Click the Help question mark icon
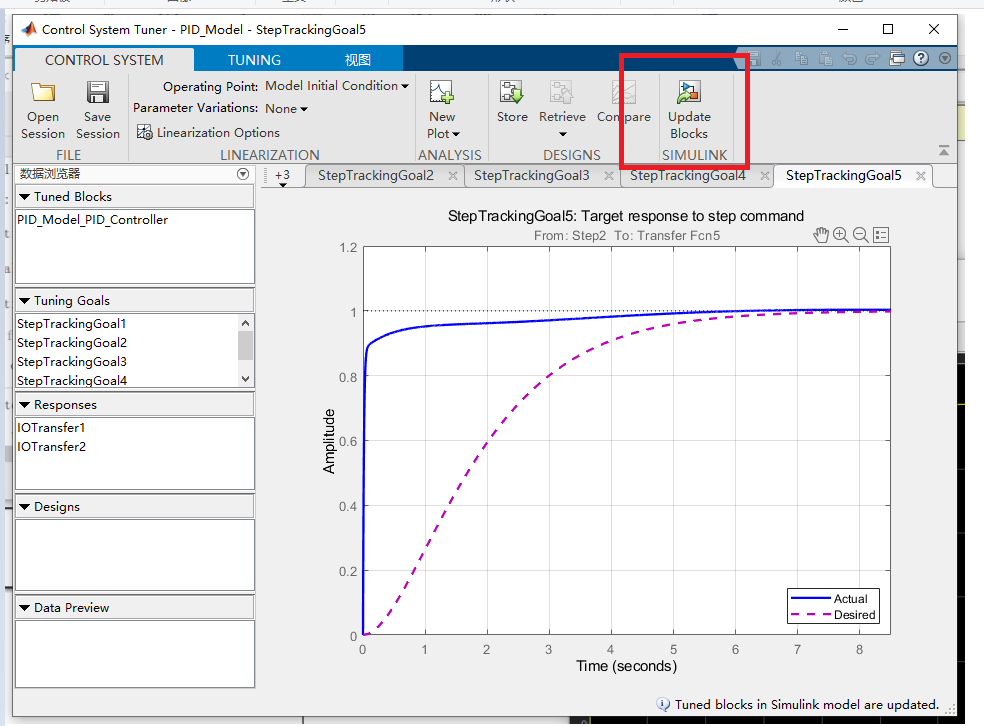Screen dimensions: 984x726 click(920, 58)
